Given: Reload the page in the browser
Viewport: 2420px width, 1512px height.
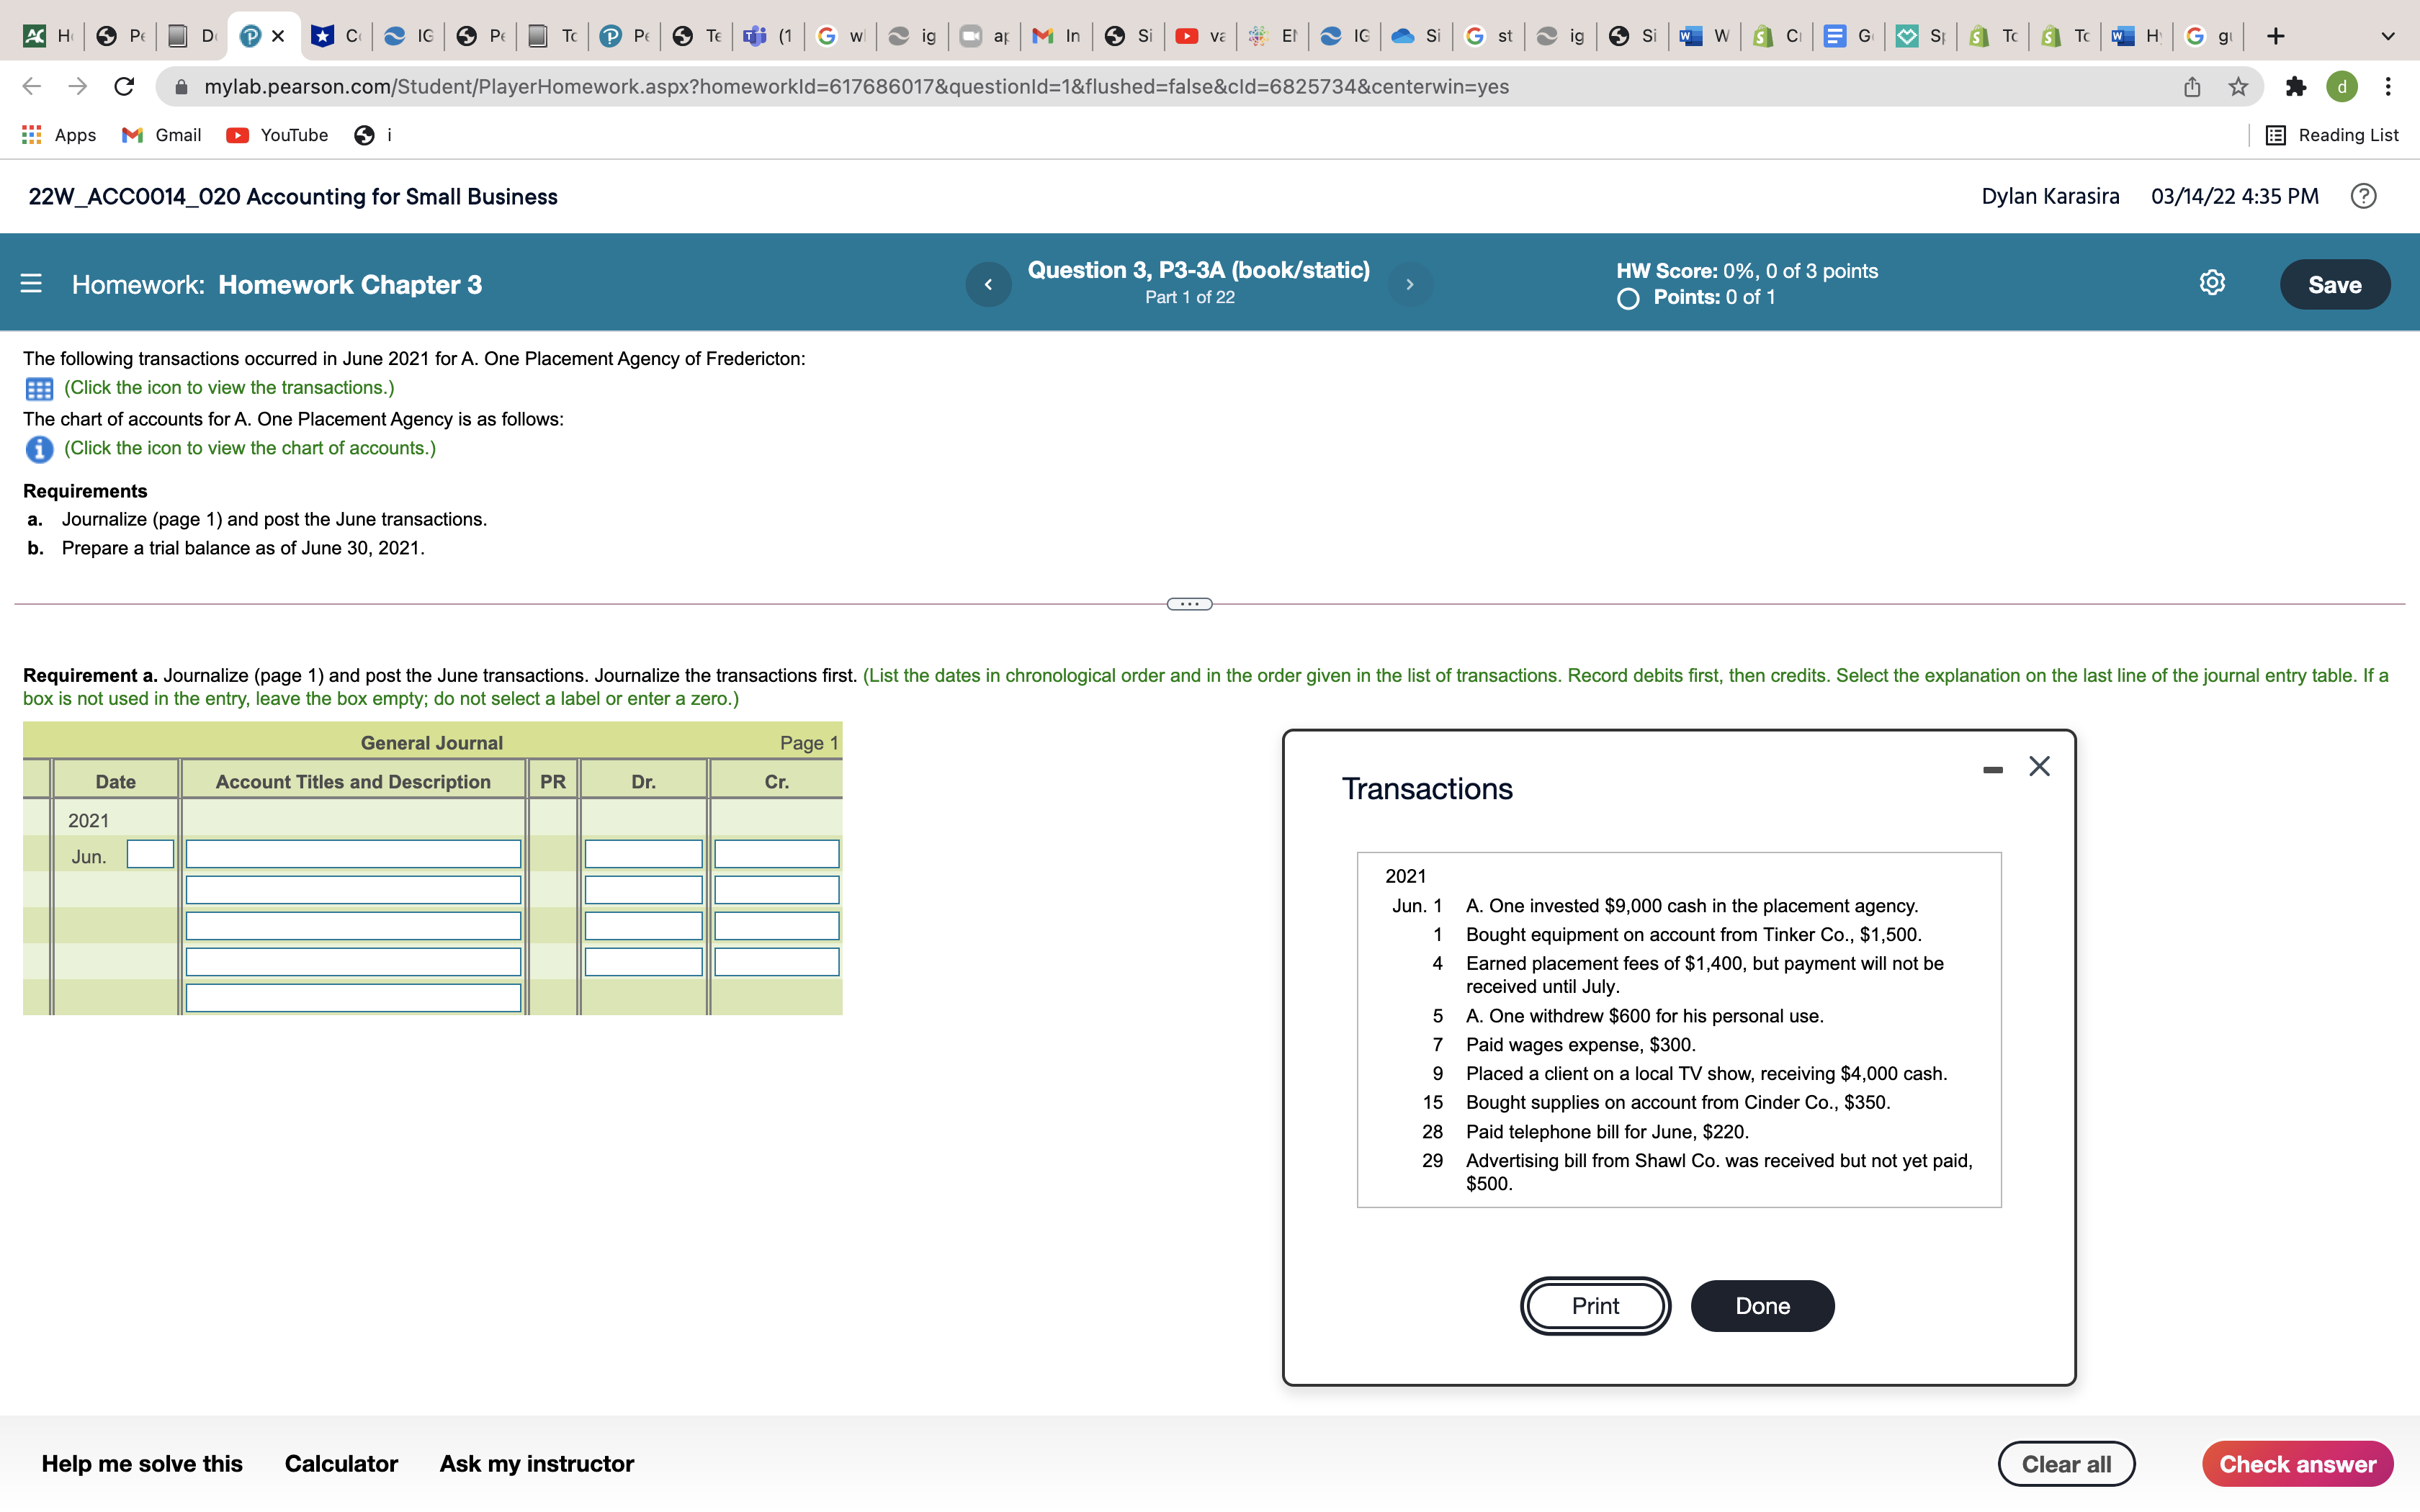Looking at the screenshot, I should (124, 87).
